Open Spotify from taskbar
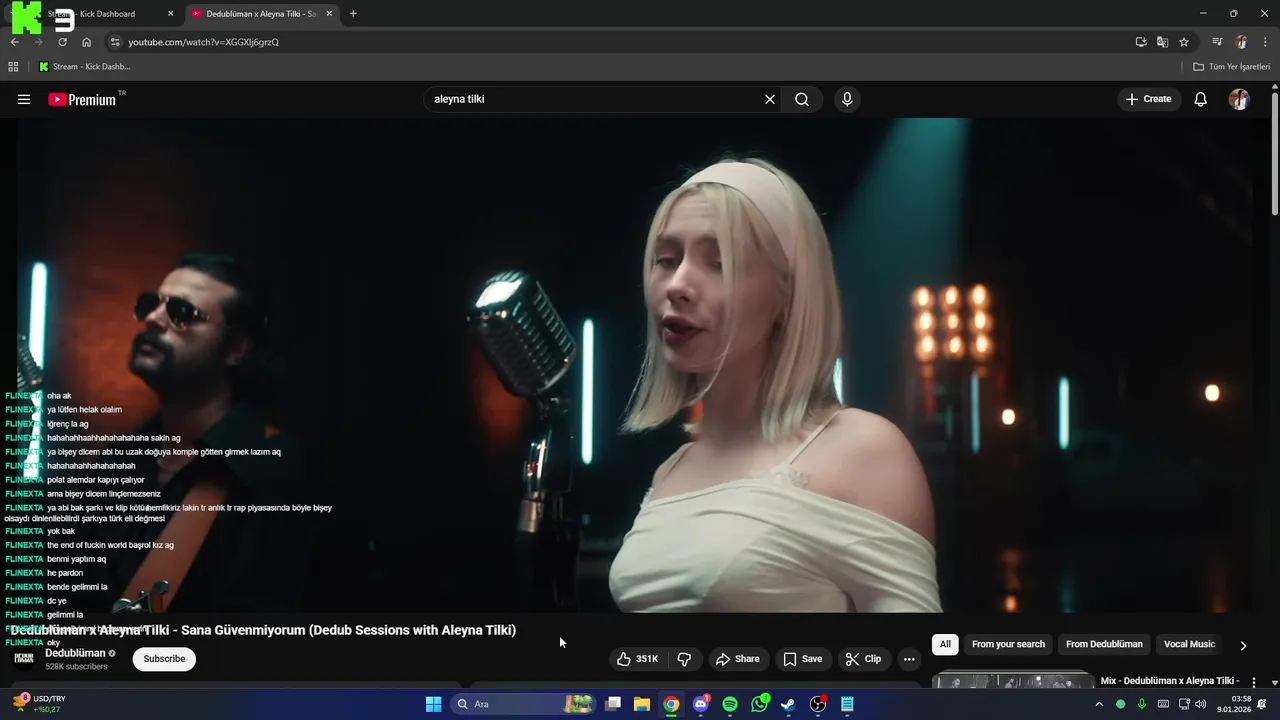The width and height of the screenshot is (1280, 720). pos(730,704)
